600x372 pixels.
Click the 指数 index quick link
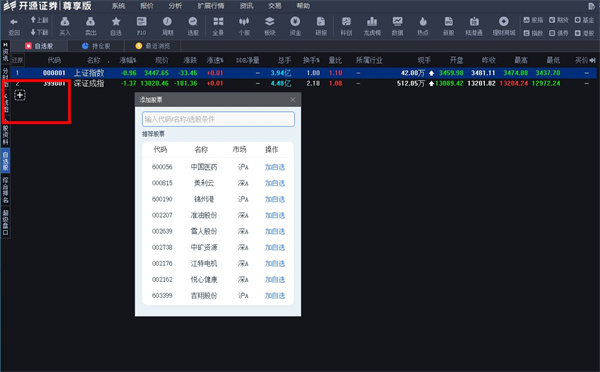click(x=533, y=33)
